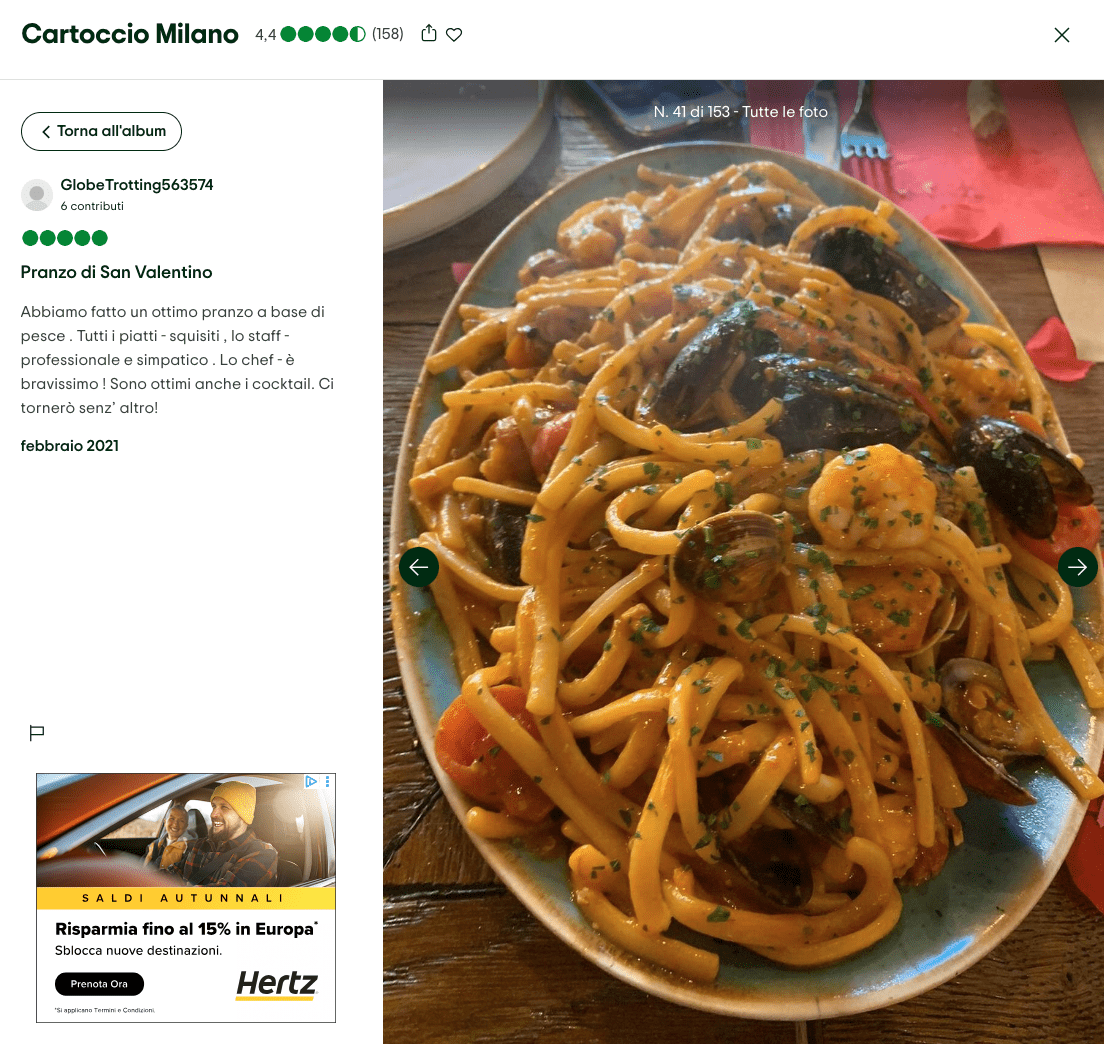Screen dimensions: 1104x1044
Task: Open the AdChoices icon on Hertz ad
Action: tap(310, 781)
